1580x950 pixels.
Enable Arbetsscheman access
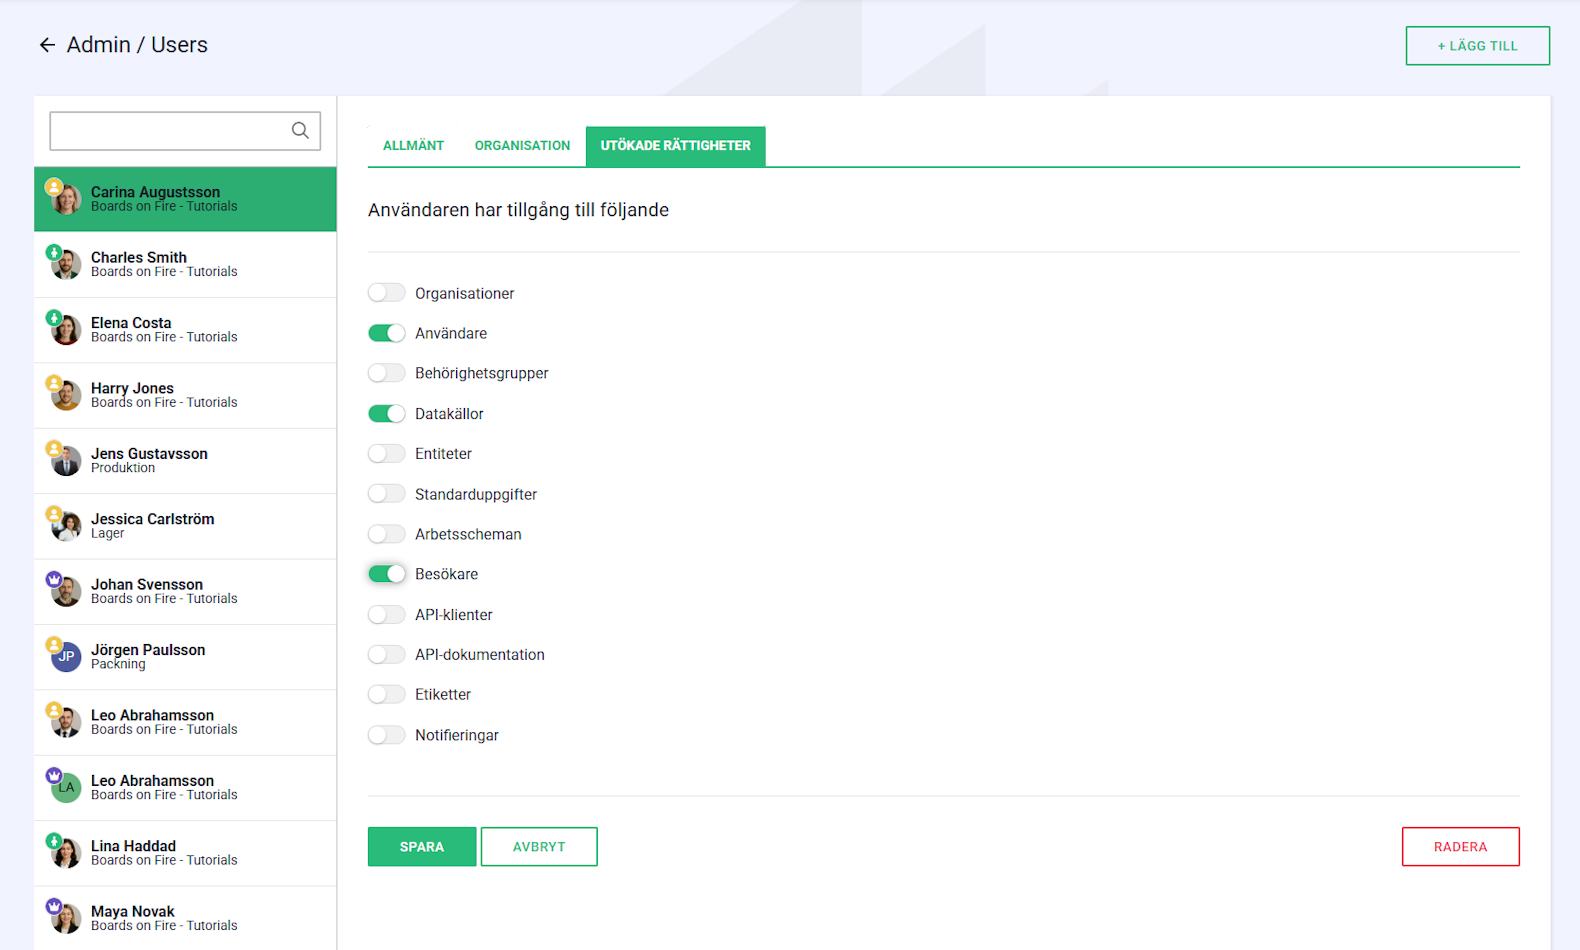point(386,534)
